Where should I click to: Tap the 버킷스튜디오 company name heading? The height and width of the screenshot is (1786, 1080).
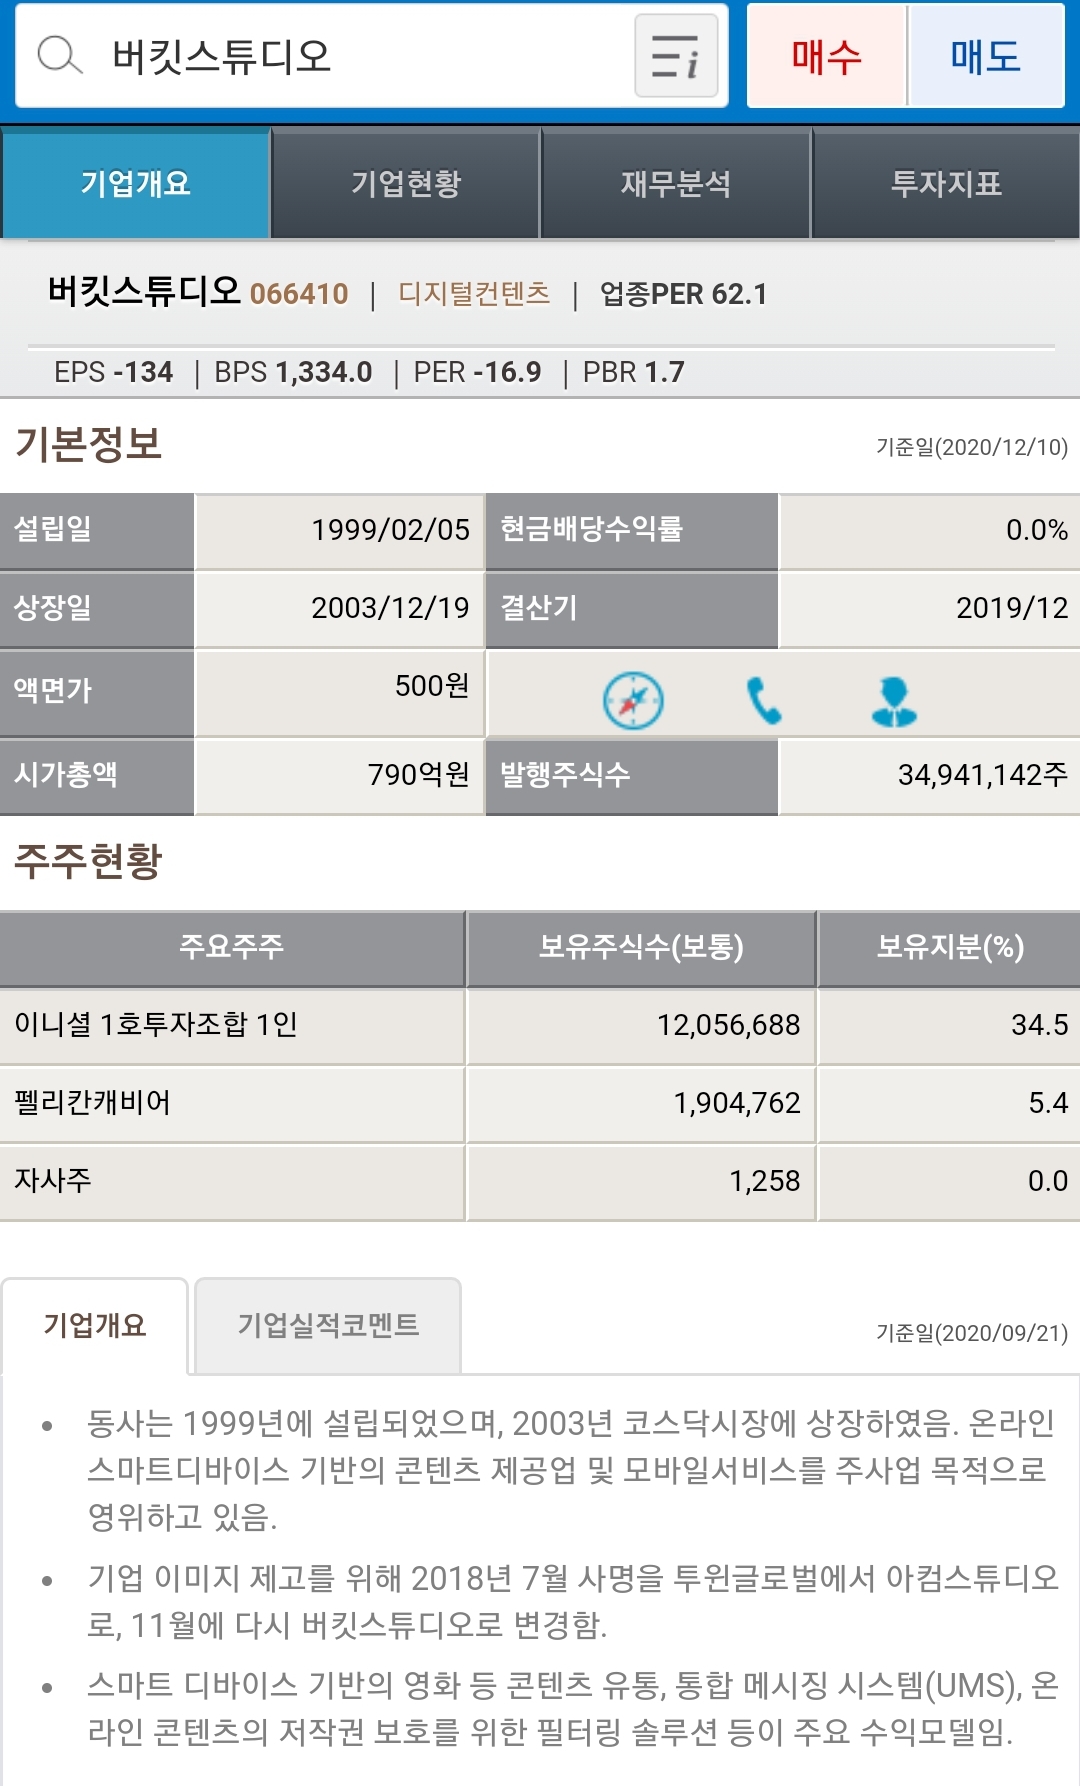[144, 291]
